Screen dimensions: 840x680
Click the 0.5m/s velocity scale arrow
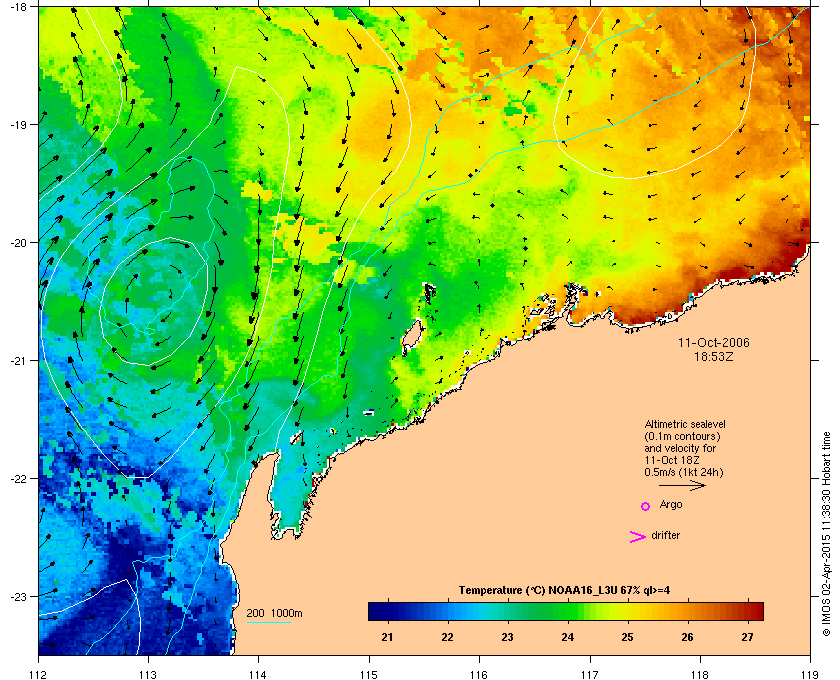[682, 486]
